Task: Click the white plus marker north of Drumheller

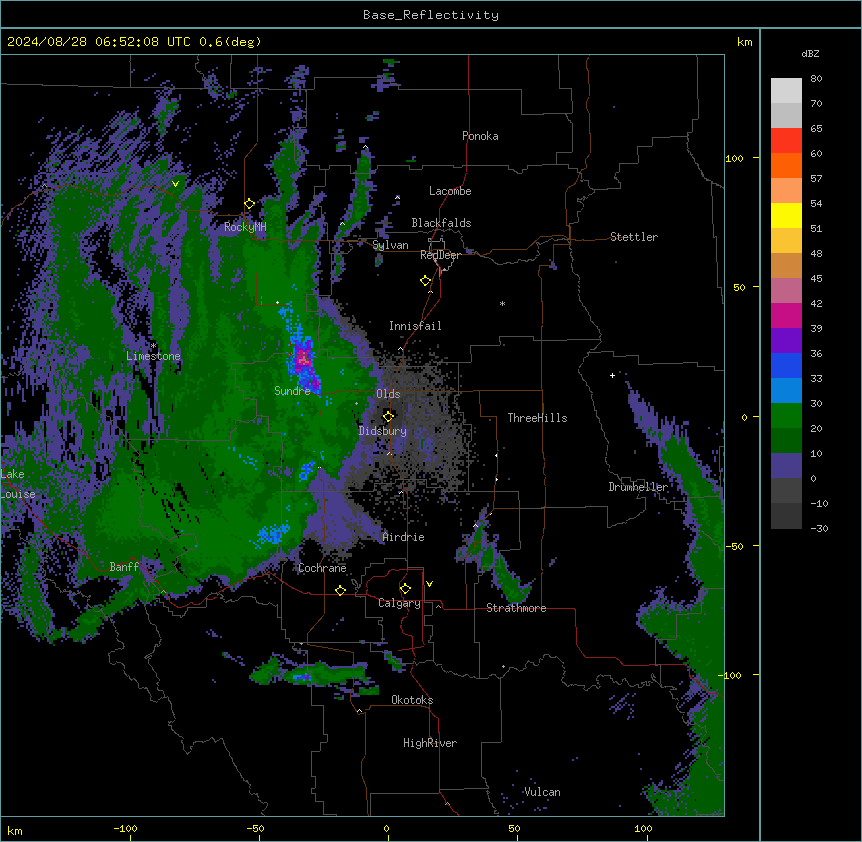Action: tap(612, 375)
